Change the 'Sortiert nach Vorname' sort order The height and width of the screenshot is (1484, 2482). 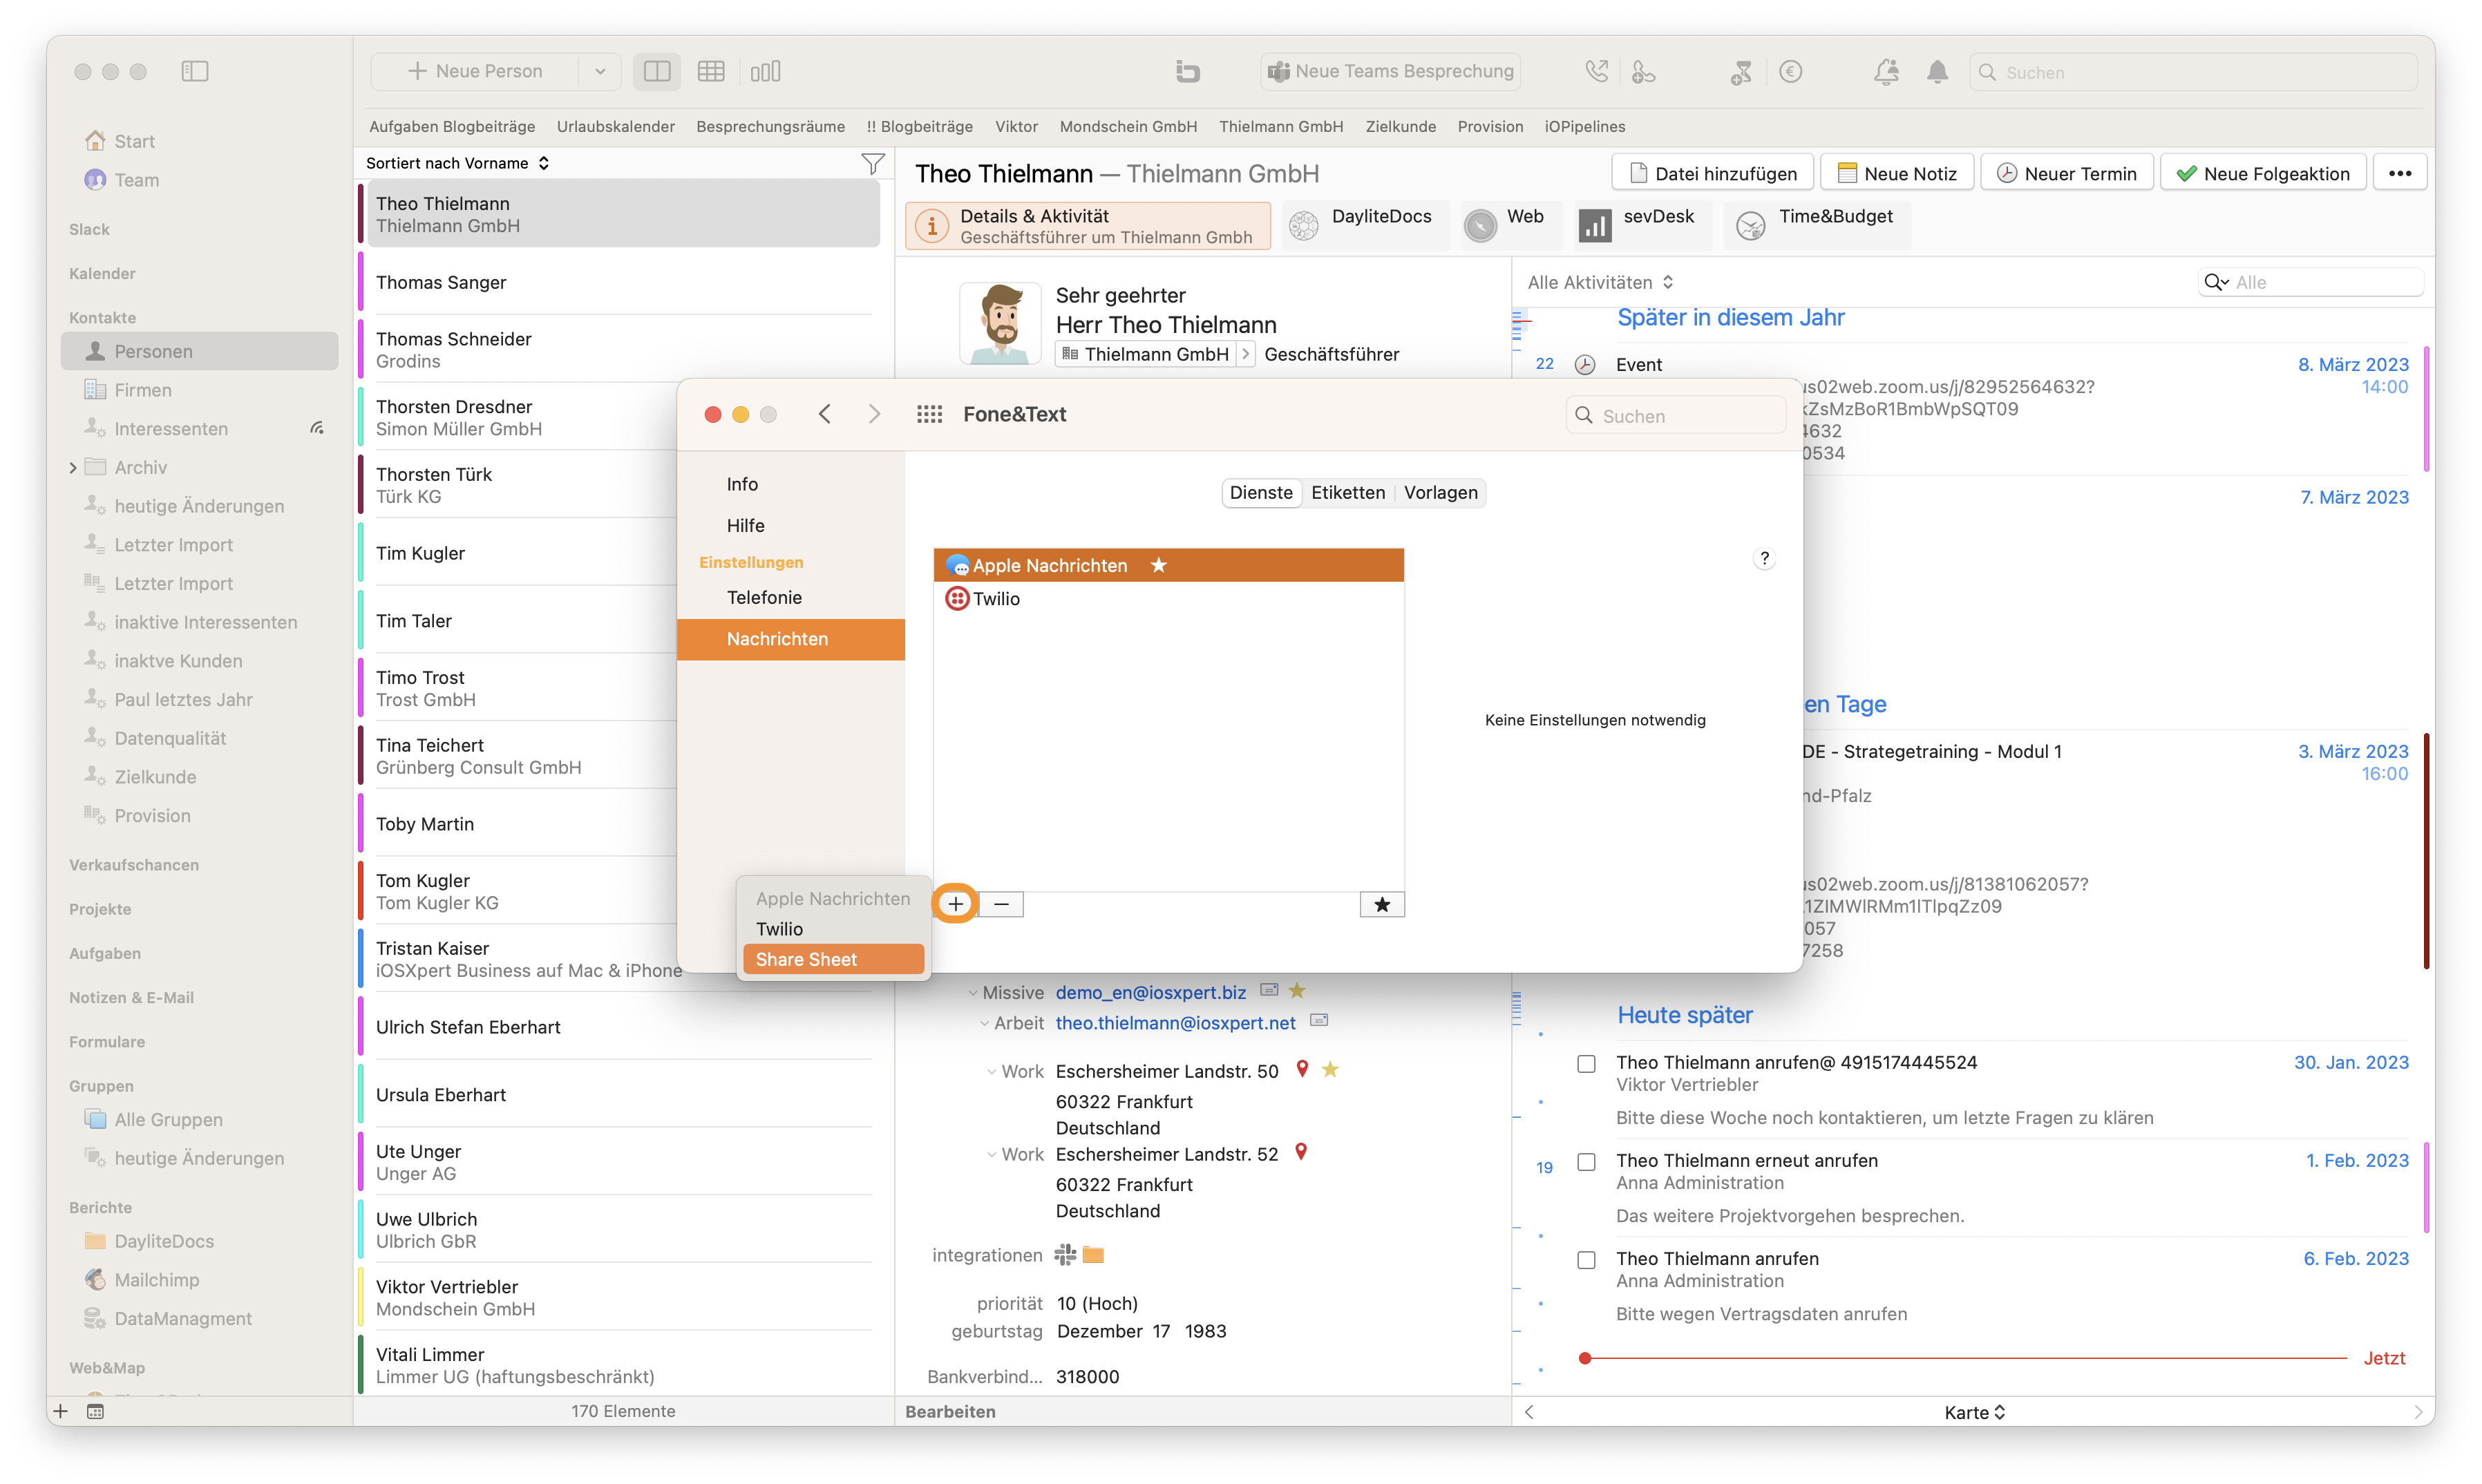pyautogui.click(x=458, y=163)
